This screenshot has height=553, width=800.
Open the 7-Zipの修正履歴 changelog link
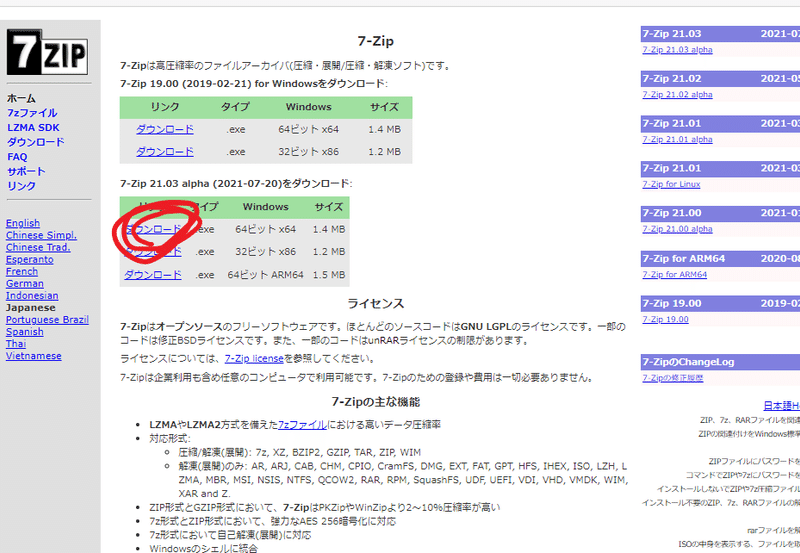pos(672,378)
